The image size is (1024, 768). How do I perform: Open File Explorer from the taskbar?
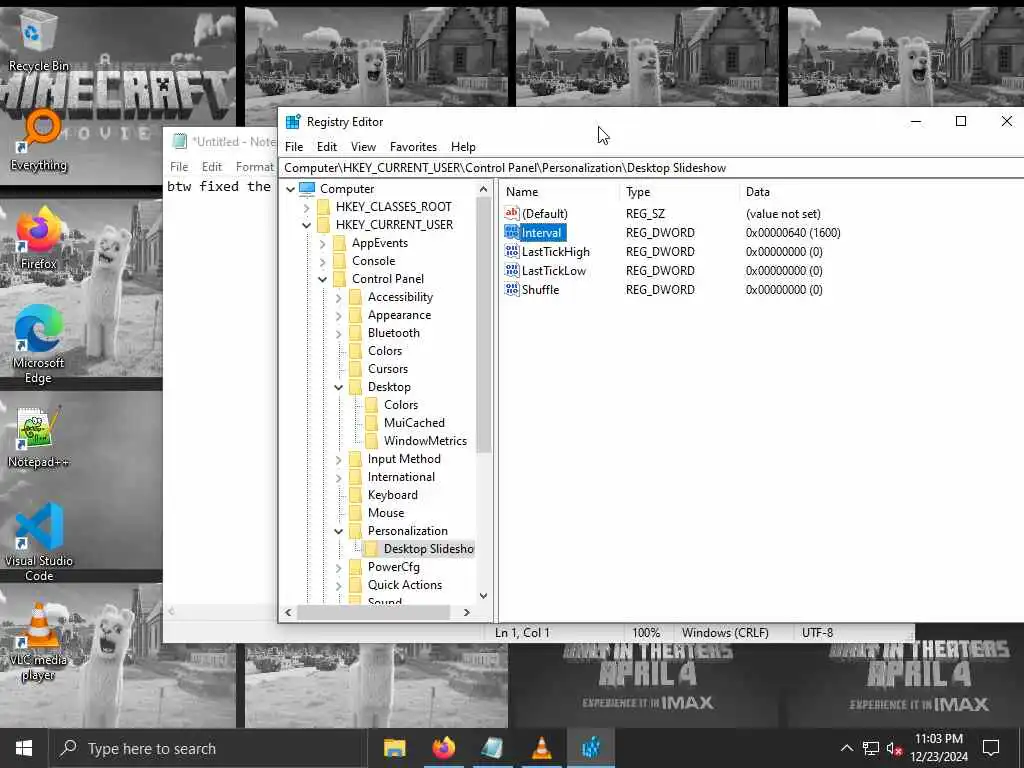click(x=394, y=748)
